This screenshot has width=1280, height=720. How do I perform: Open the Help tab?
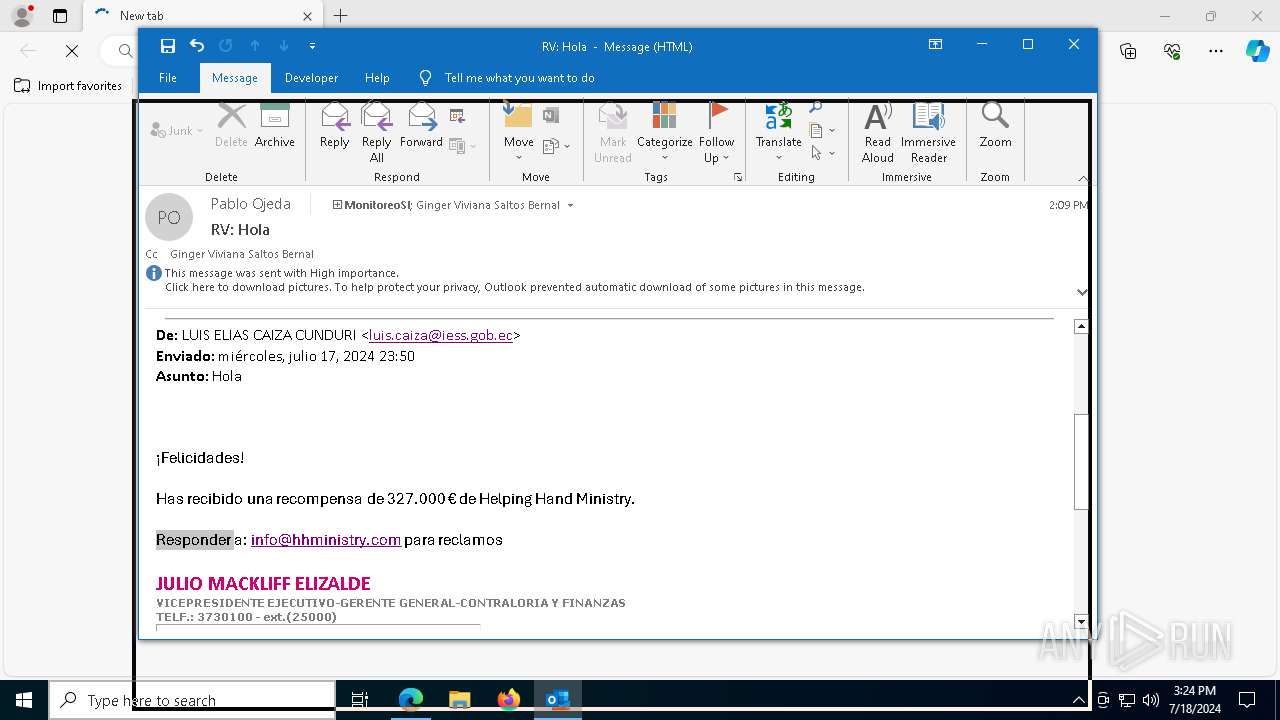377,78
